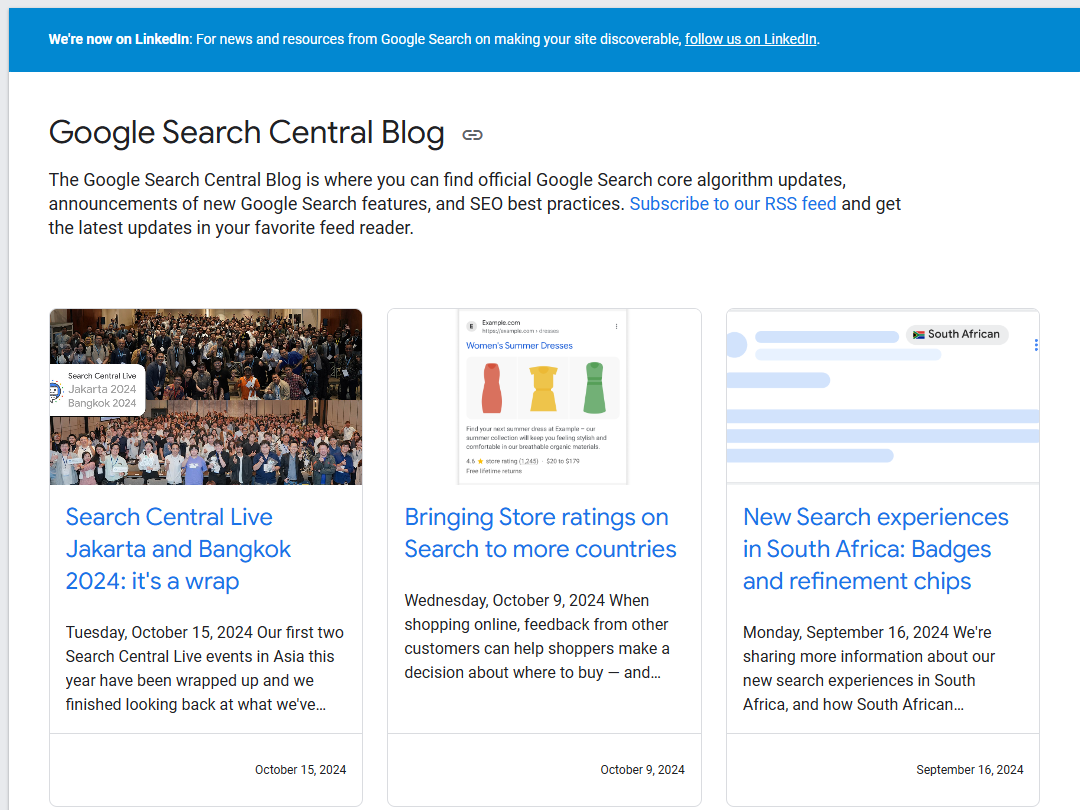Click the blue avatar circle in South Africa mockup
The image size is (1080, 810).
pyautogui.click(x=736, y=344)
